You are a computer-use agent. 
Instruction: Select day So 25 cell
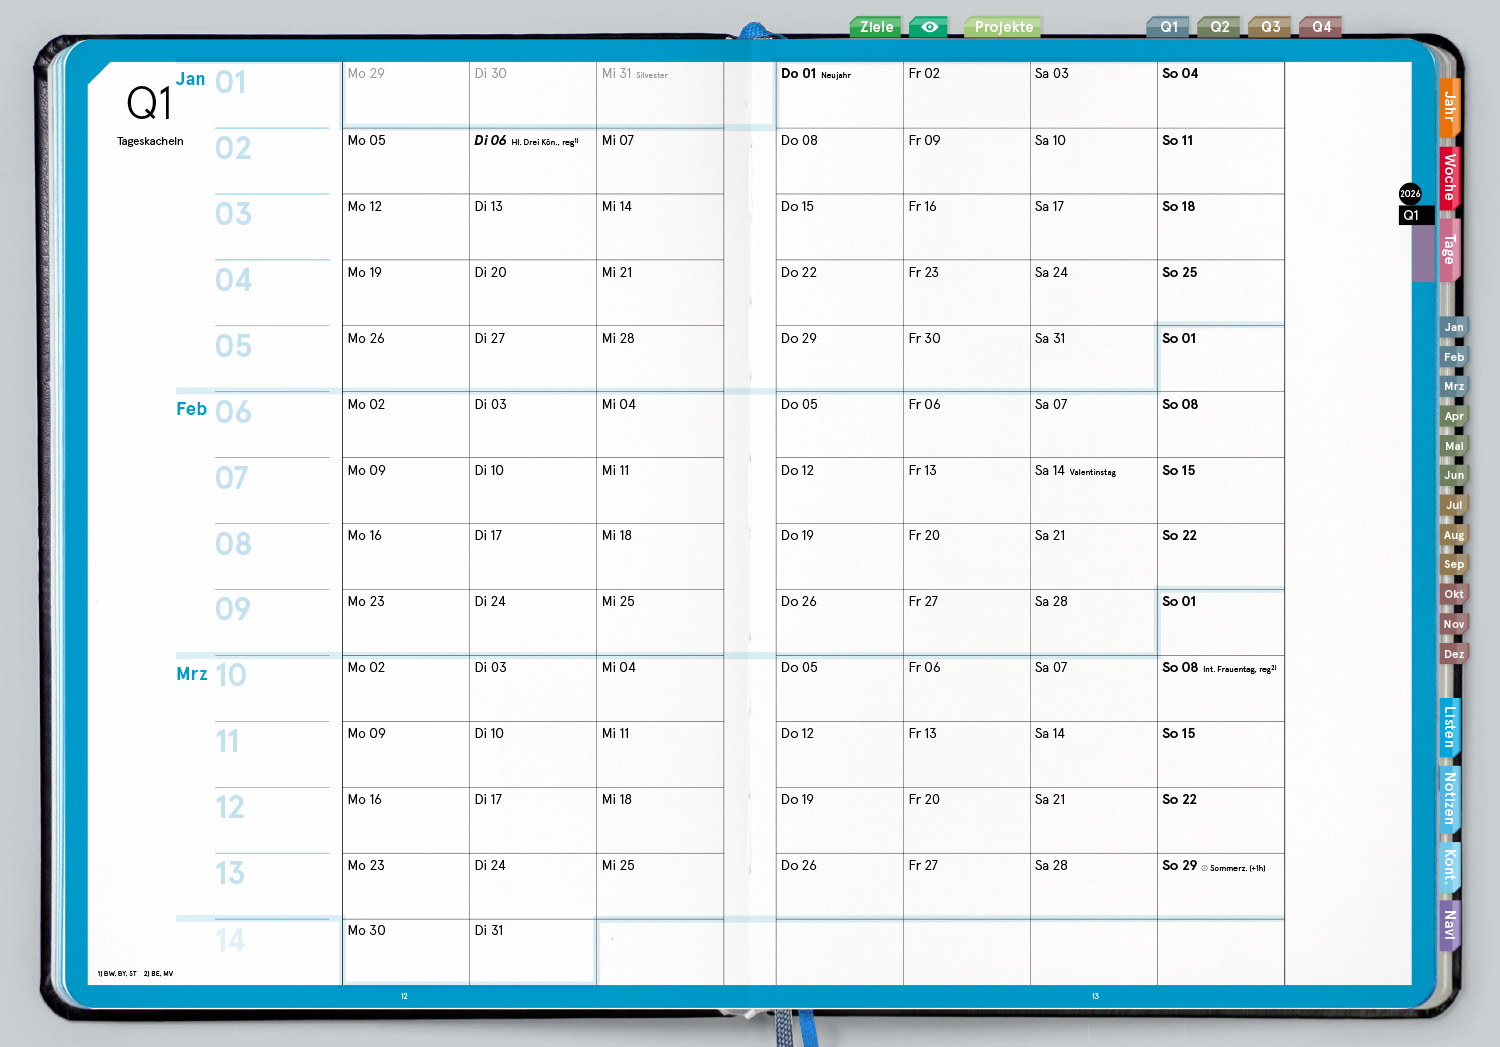tap(1220, 292)
